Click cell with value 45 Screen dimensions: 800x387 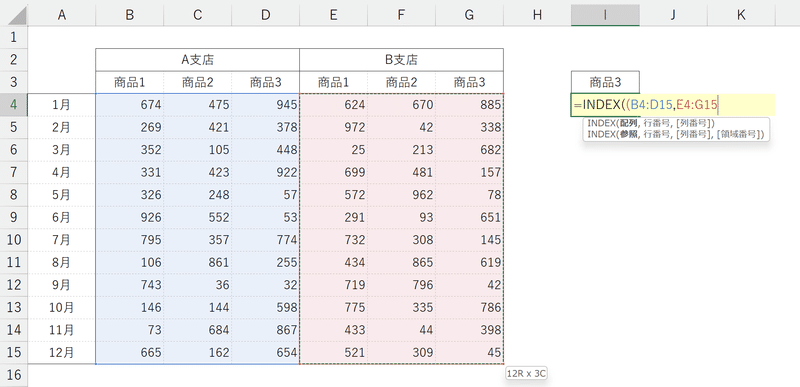(x=469, y=352)
